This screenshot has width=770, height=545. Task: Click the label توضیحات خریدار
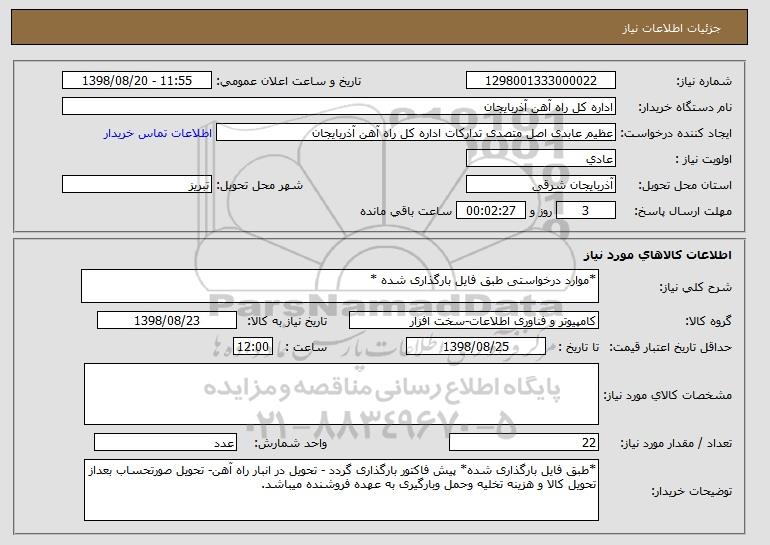[x=691, y=491]
